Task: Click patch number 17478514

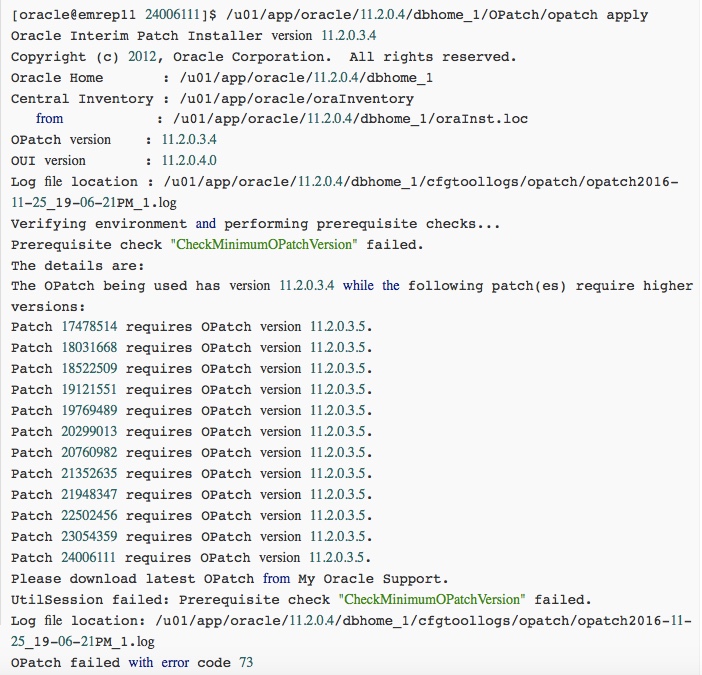Action: pos(89,327)
